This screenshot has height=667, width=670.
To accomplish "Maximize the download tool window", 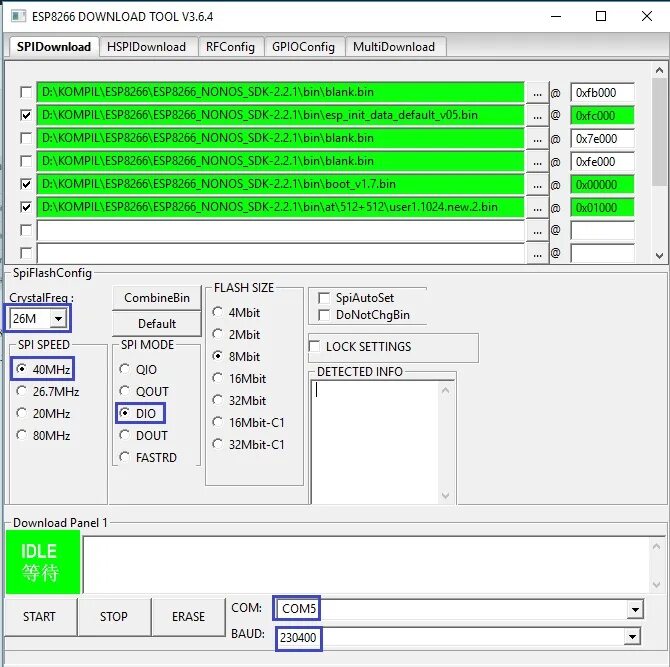I will 601,16.
